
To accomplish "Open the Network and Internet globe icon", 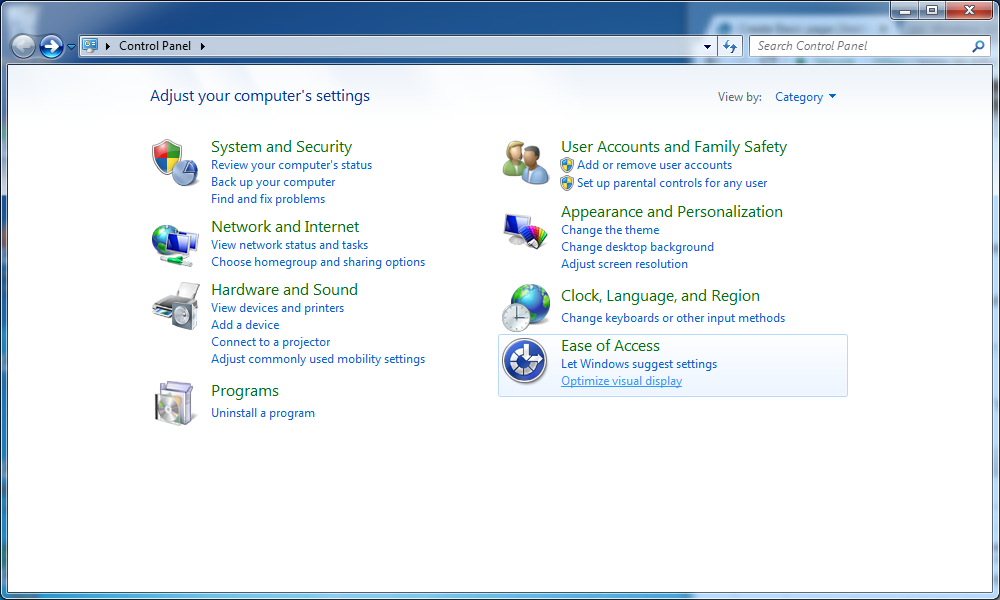I will click(175, 243).
